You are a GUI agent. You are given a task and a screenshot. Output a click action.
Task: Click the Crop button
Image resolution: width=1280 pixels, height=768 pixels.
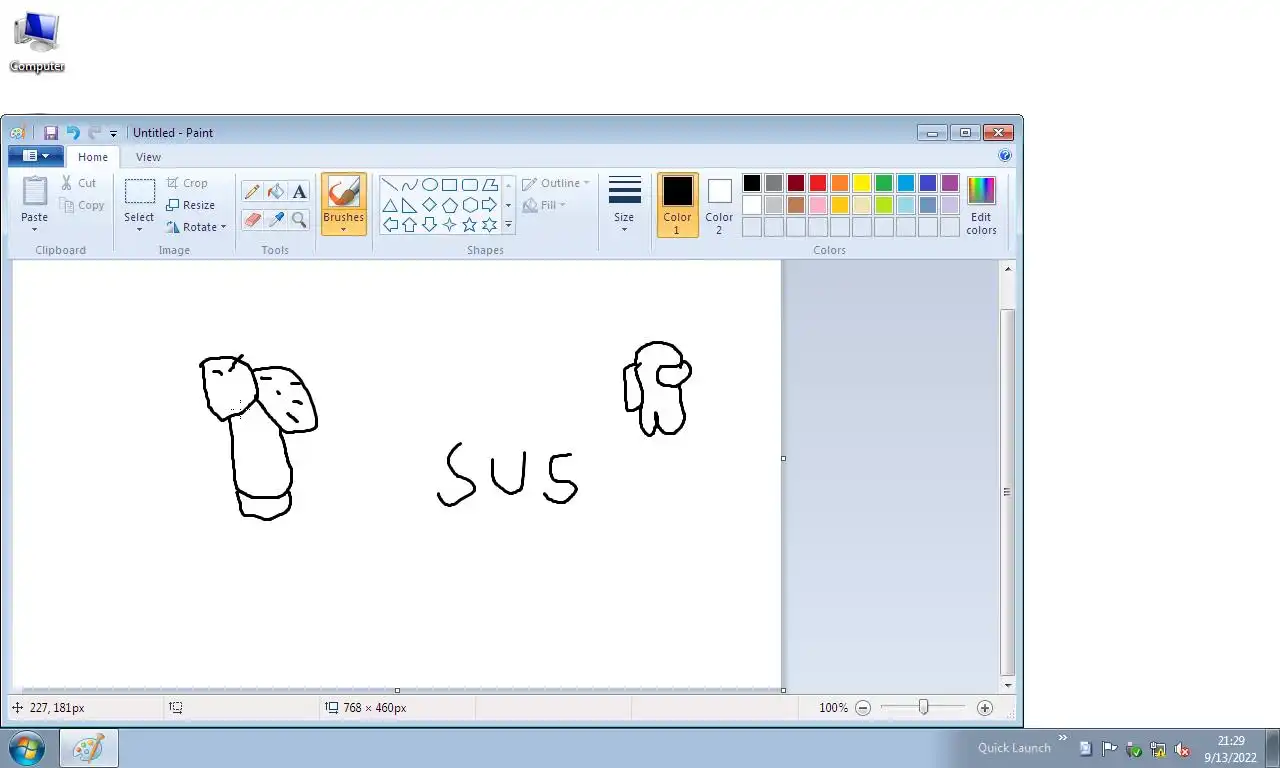187,183
